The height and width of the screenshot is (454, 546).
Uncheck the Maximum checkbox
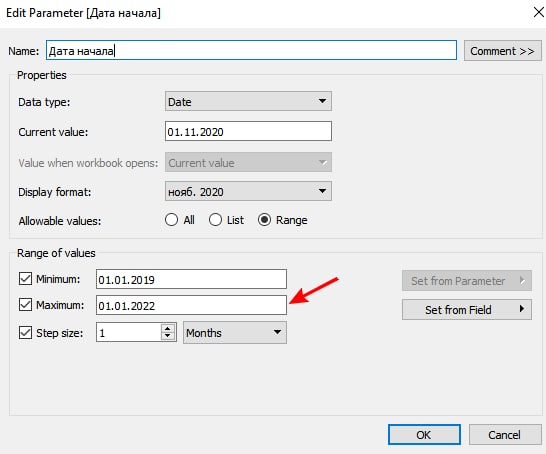coord(25,305)
